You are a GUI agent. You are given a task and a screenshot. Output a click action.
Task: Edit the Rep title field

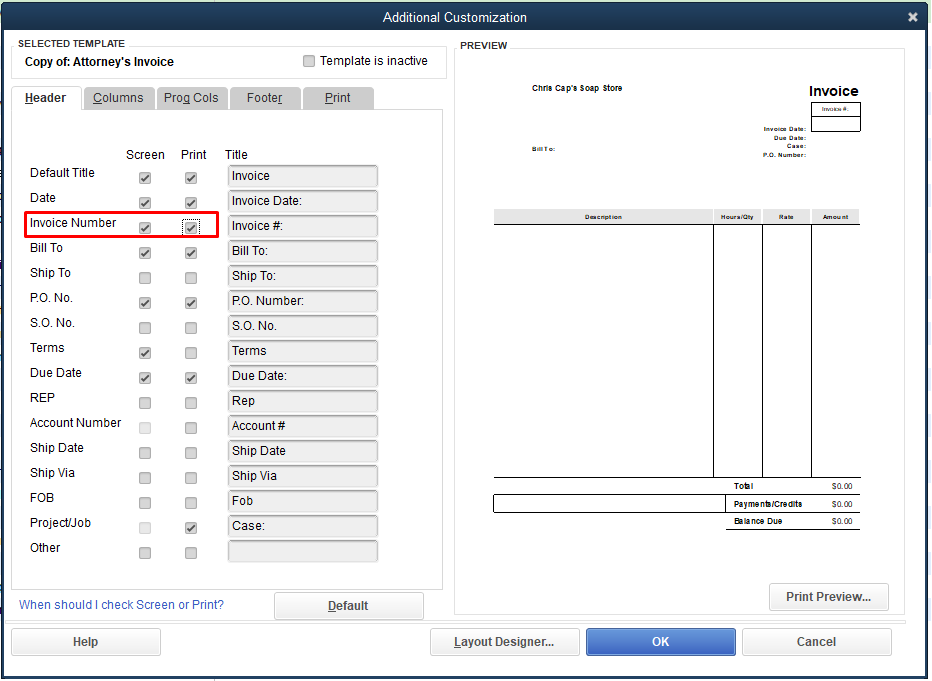pyautogui.click(x=303, y=401)
